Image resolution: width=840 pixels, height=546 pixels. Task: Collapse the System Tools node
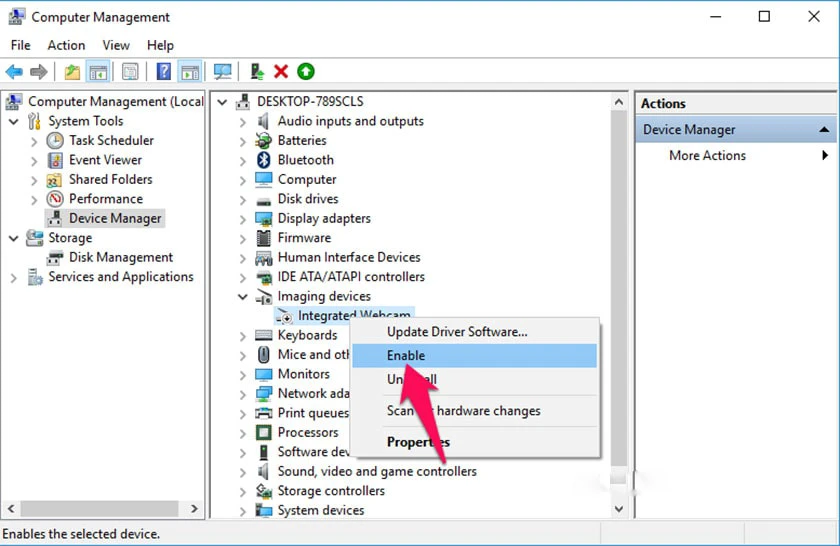tap(14, 122)
